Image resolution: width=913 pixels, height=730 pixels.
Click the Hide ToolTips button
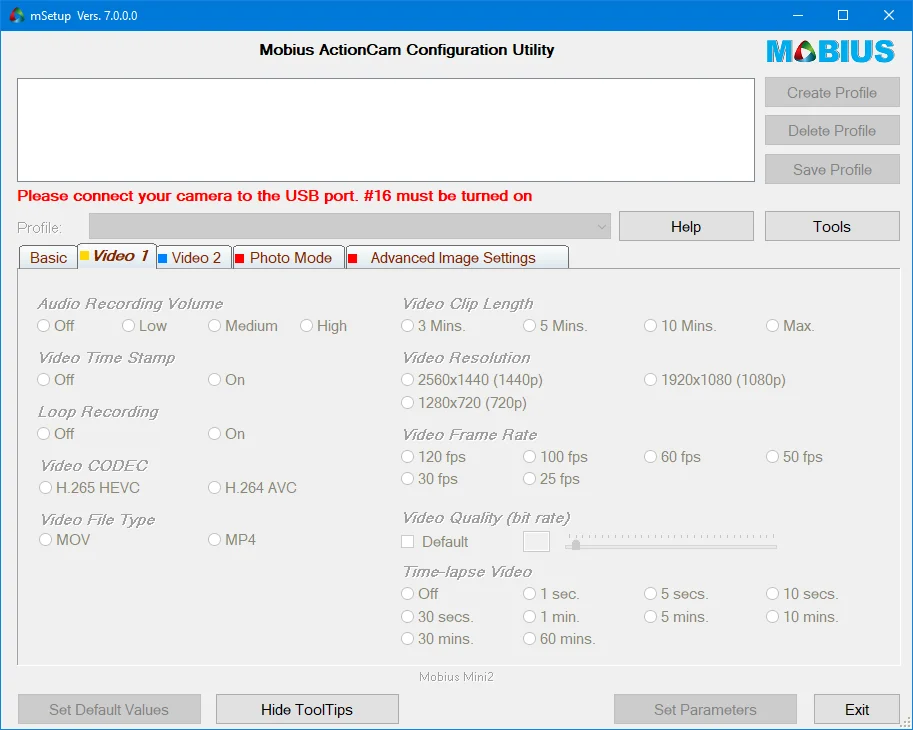click(x=307, y=710)
